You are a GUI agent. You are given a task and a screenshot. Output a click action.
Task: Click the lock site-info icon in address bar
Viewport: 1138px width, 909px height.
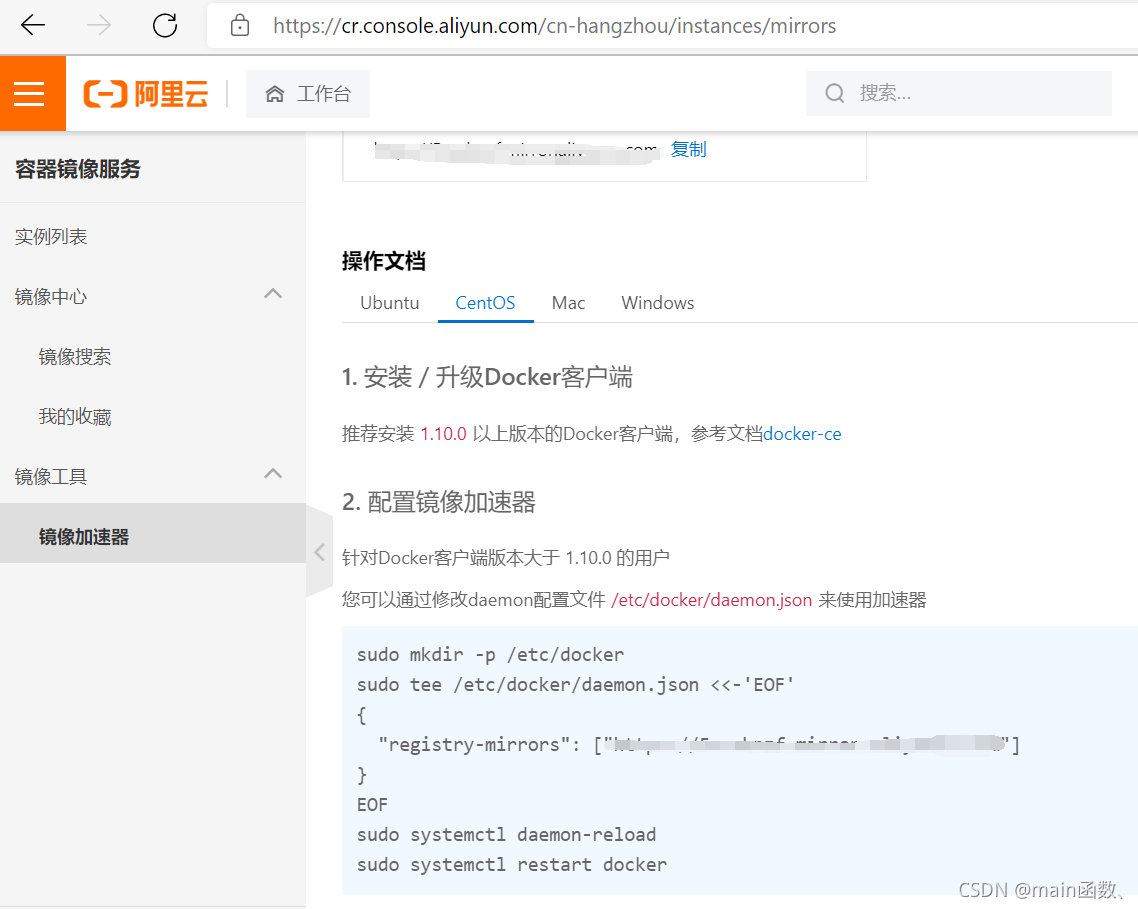[240, 26]
